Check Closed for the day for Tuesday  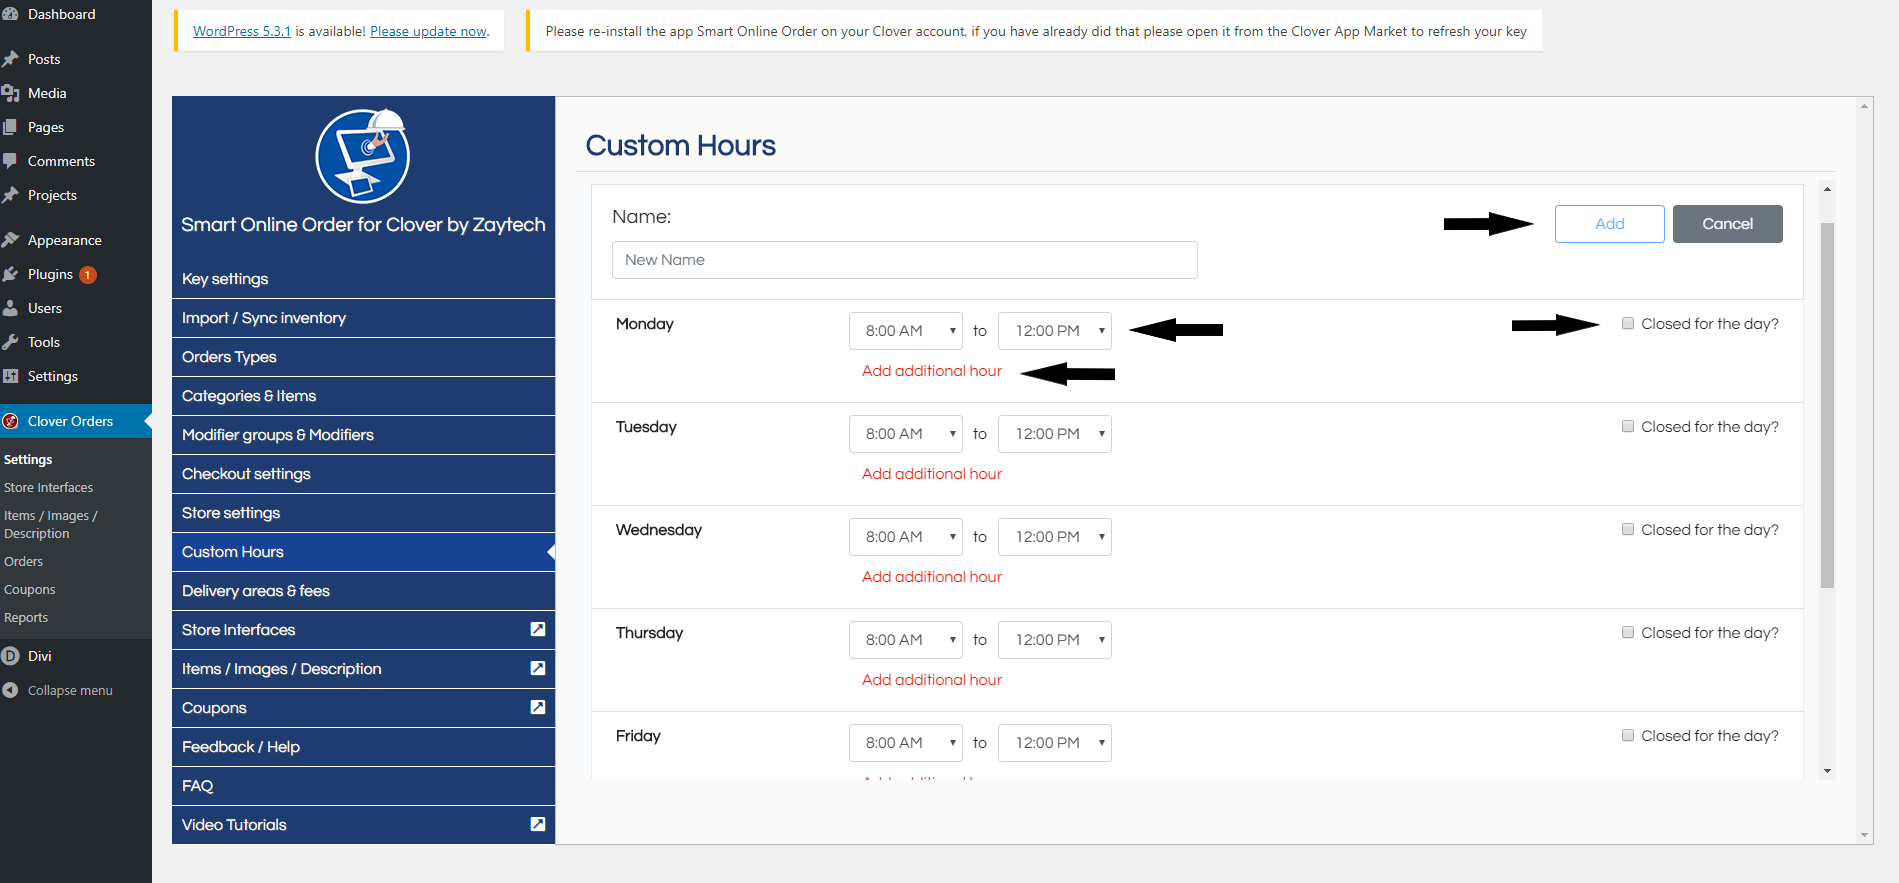tap(1628, 426)
